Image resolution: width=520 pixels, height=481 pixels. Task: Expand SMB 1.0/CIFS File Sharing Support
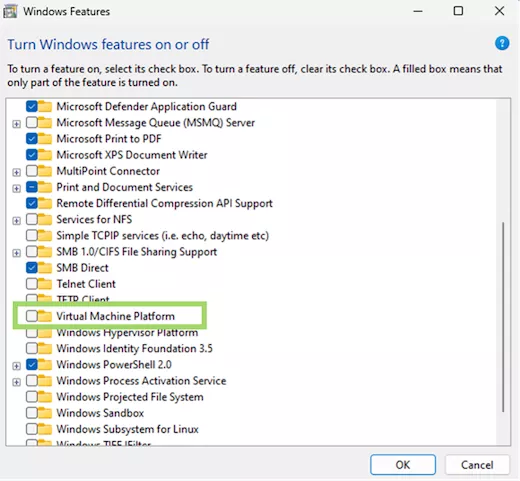point(16,253)
